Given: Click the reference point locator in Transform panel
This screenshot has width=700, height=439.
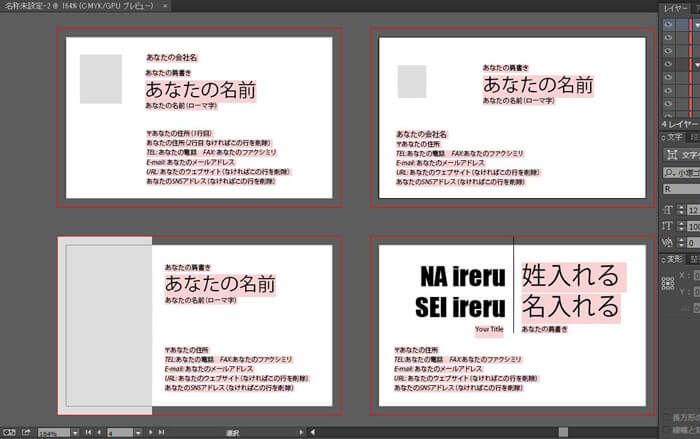Looking at the screenshot, I should 668,283.
